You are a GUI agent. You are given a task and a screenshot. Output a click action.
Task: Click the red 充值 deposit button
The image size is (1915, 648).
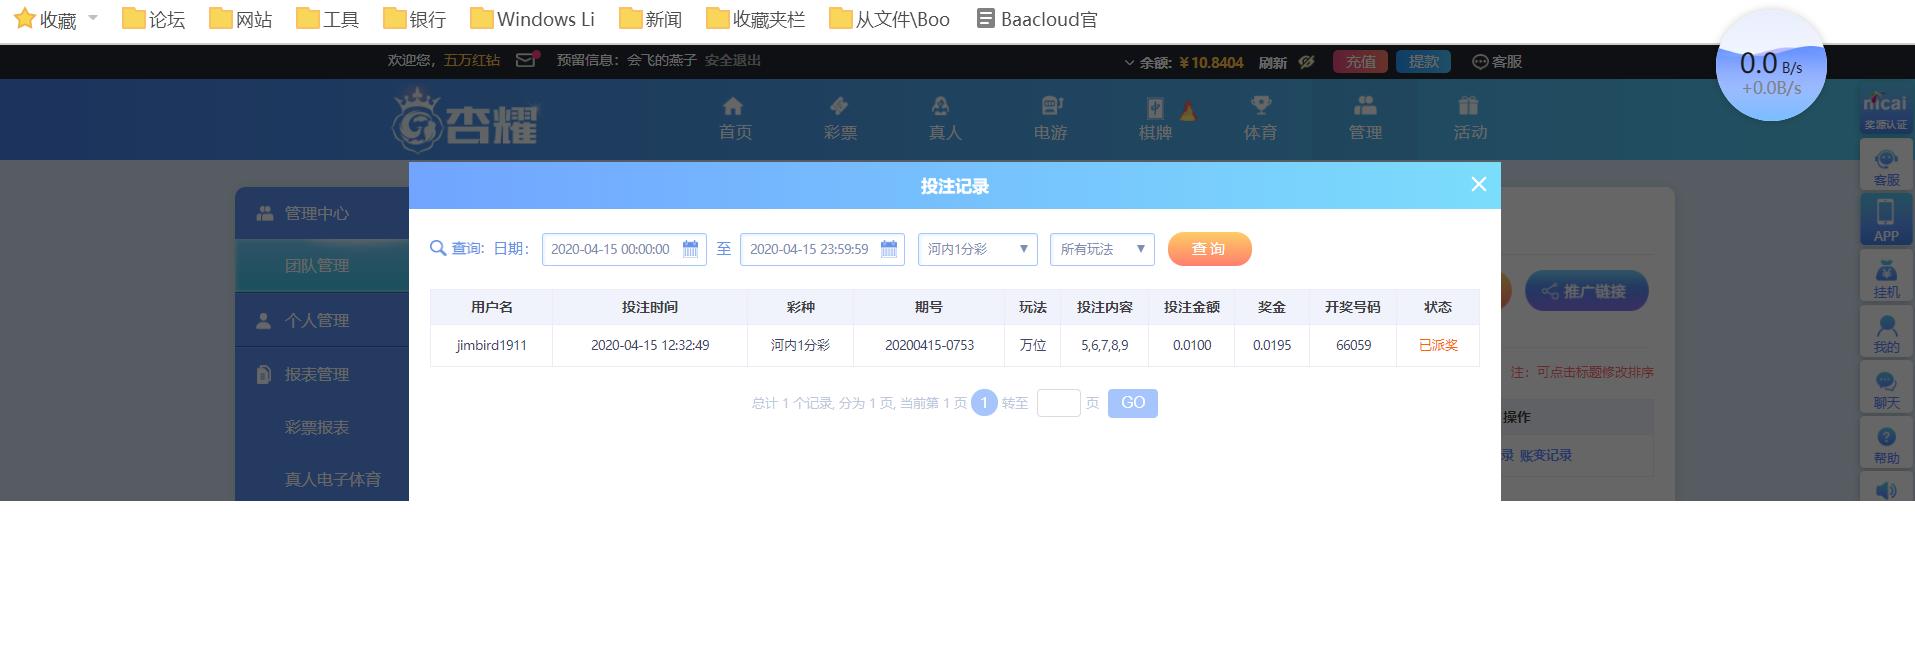(x=1360, y=62)
